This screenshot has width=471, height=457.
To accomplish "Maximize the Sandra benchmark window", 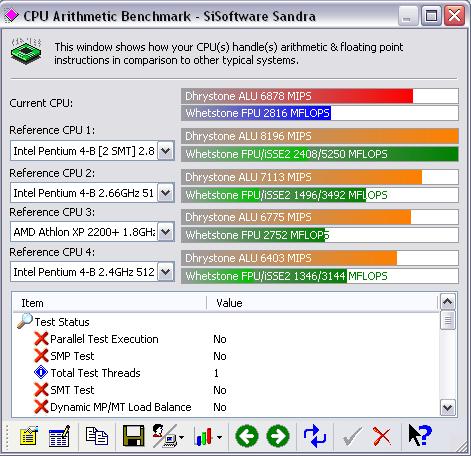I will [x=431, y=15].
